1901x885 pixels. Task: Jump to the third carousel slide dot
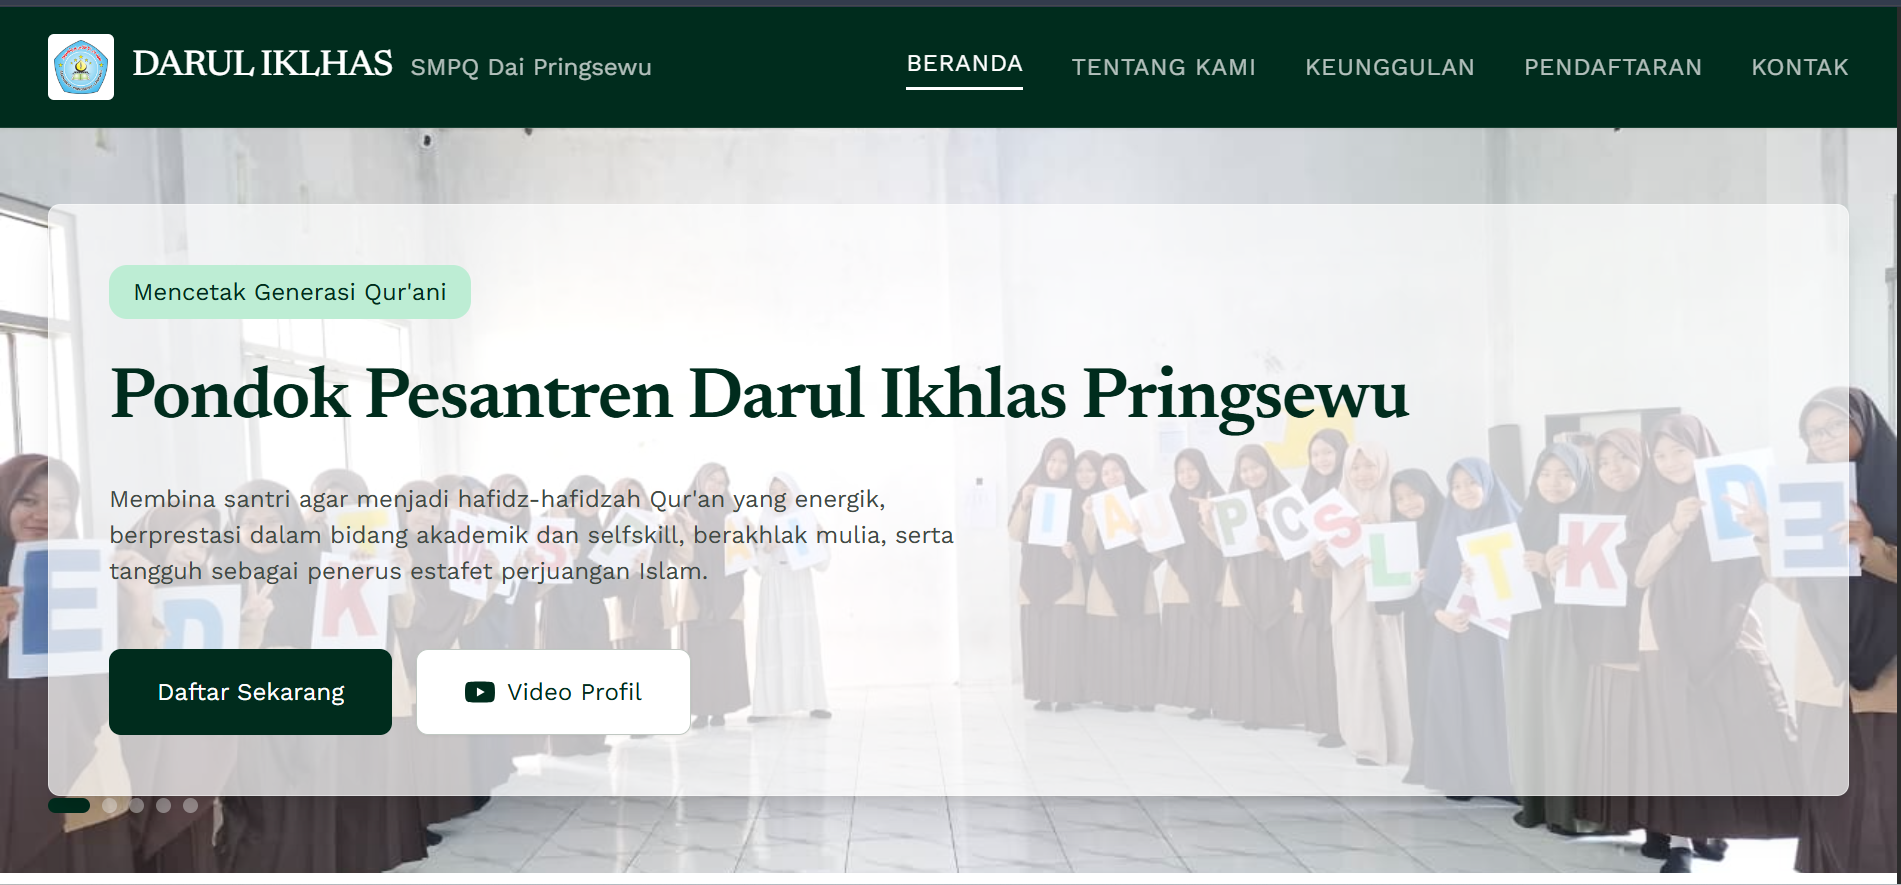click(137, 805)
